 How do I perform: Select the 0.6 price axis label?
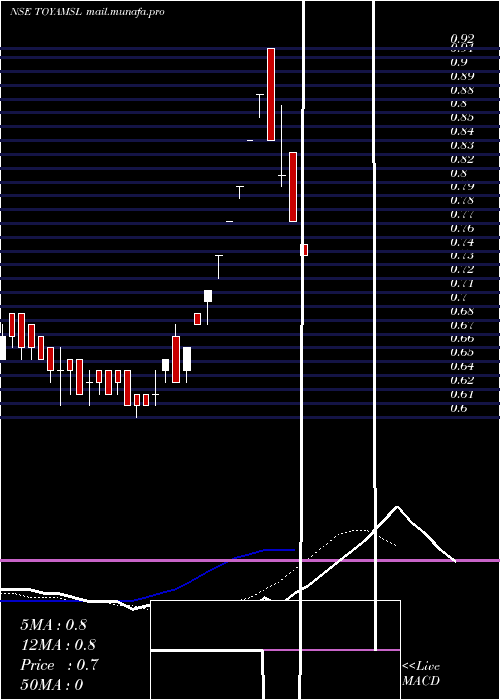[x=459, y=408]
